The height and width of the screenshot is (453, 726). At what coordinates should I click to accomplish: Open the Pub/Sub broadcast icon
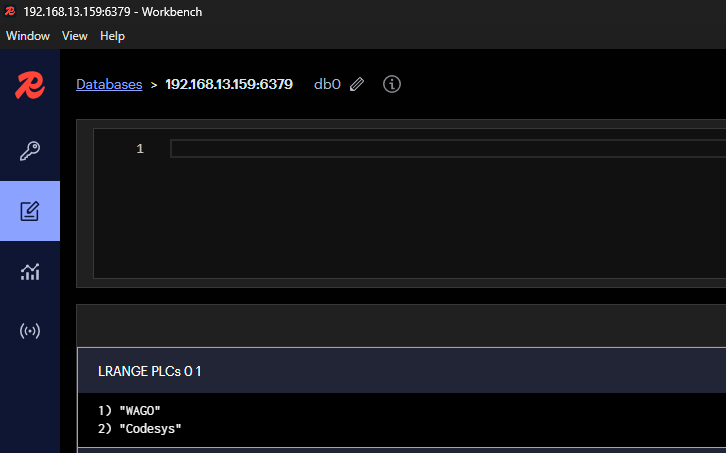click(x=30, y=331)
